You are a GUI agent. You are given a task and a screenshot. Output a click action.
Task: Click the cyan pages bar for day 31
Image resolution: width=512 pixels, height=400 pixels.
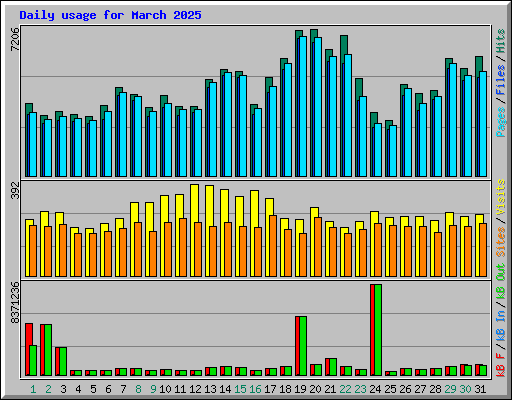tap(483, 124)
